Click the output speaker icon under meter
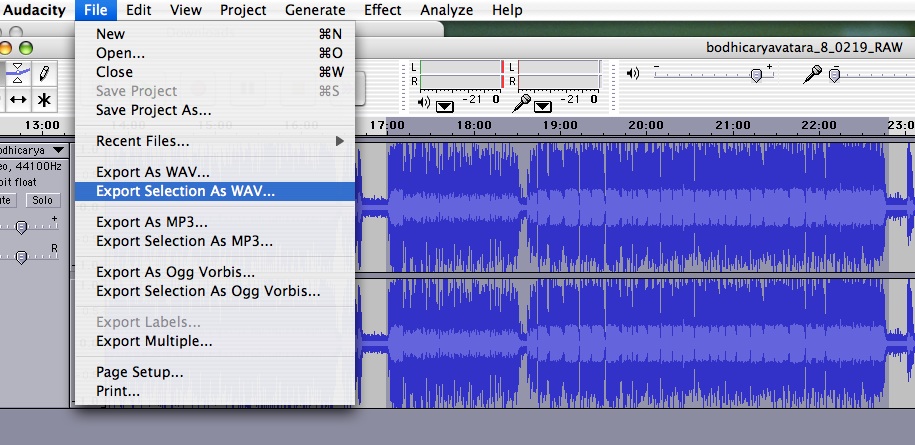Viewport: 915px width, 445px height. point(424,103)
